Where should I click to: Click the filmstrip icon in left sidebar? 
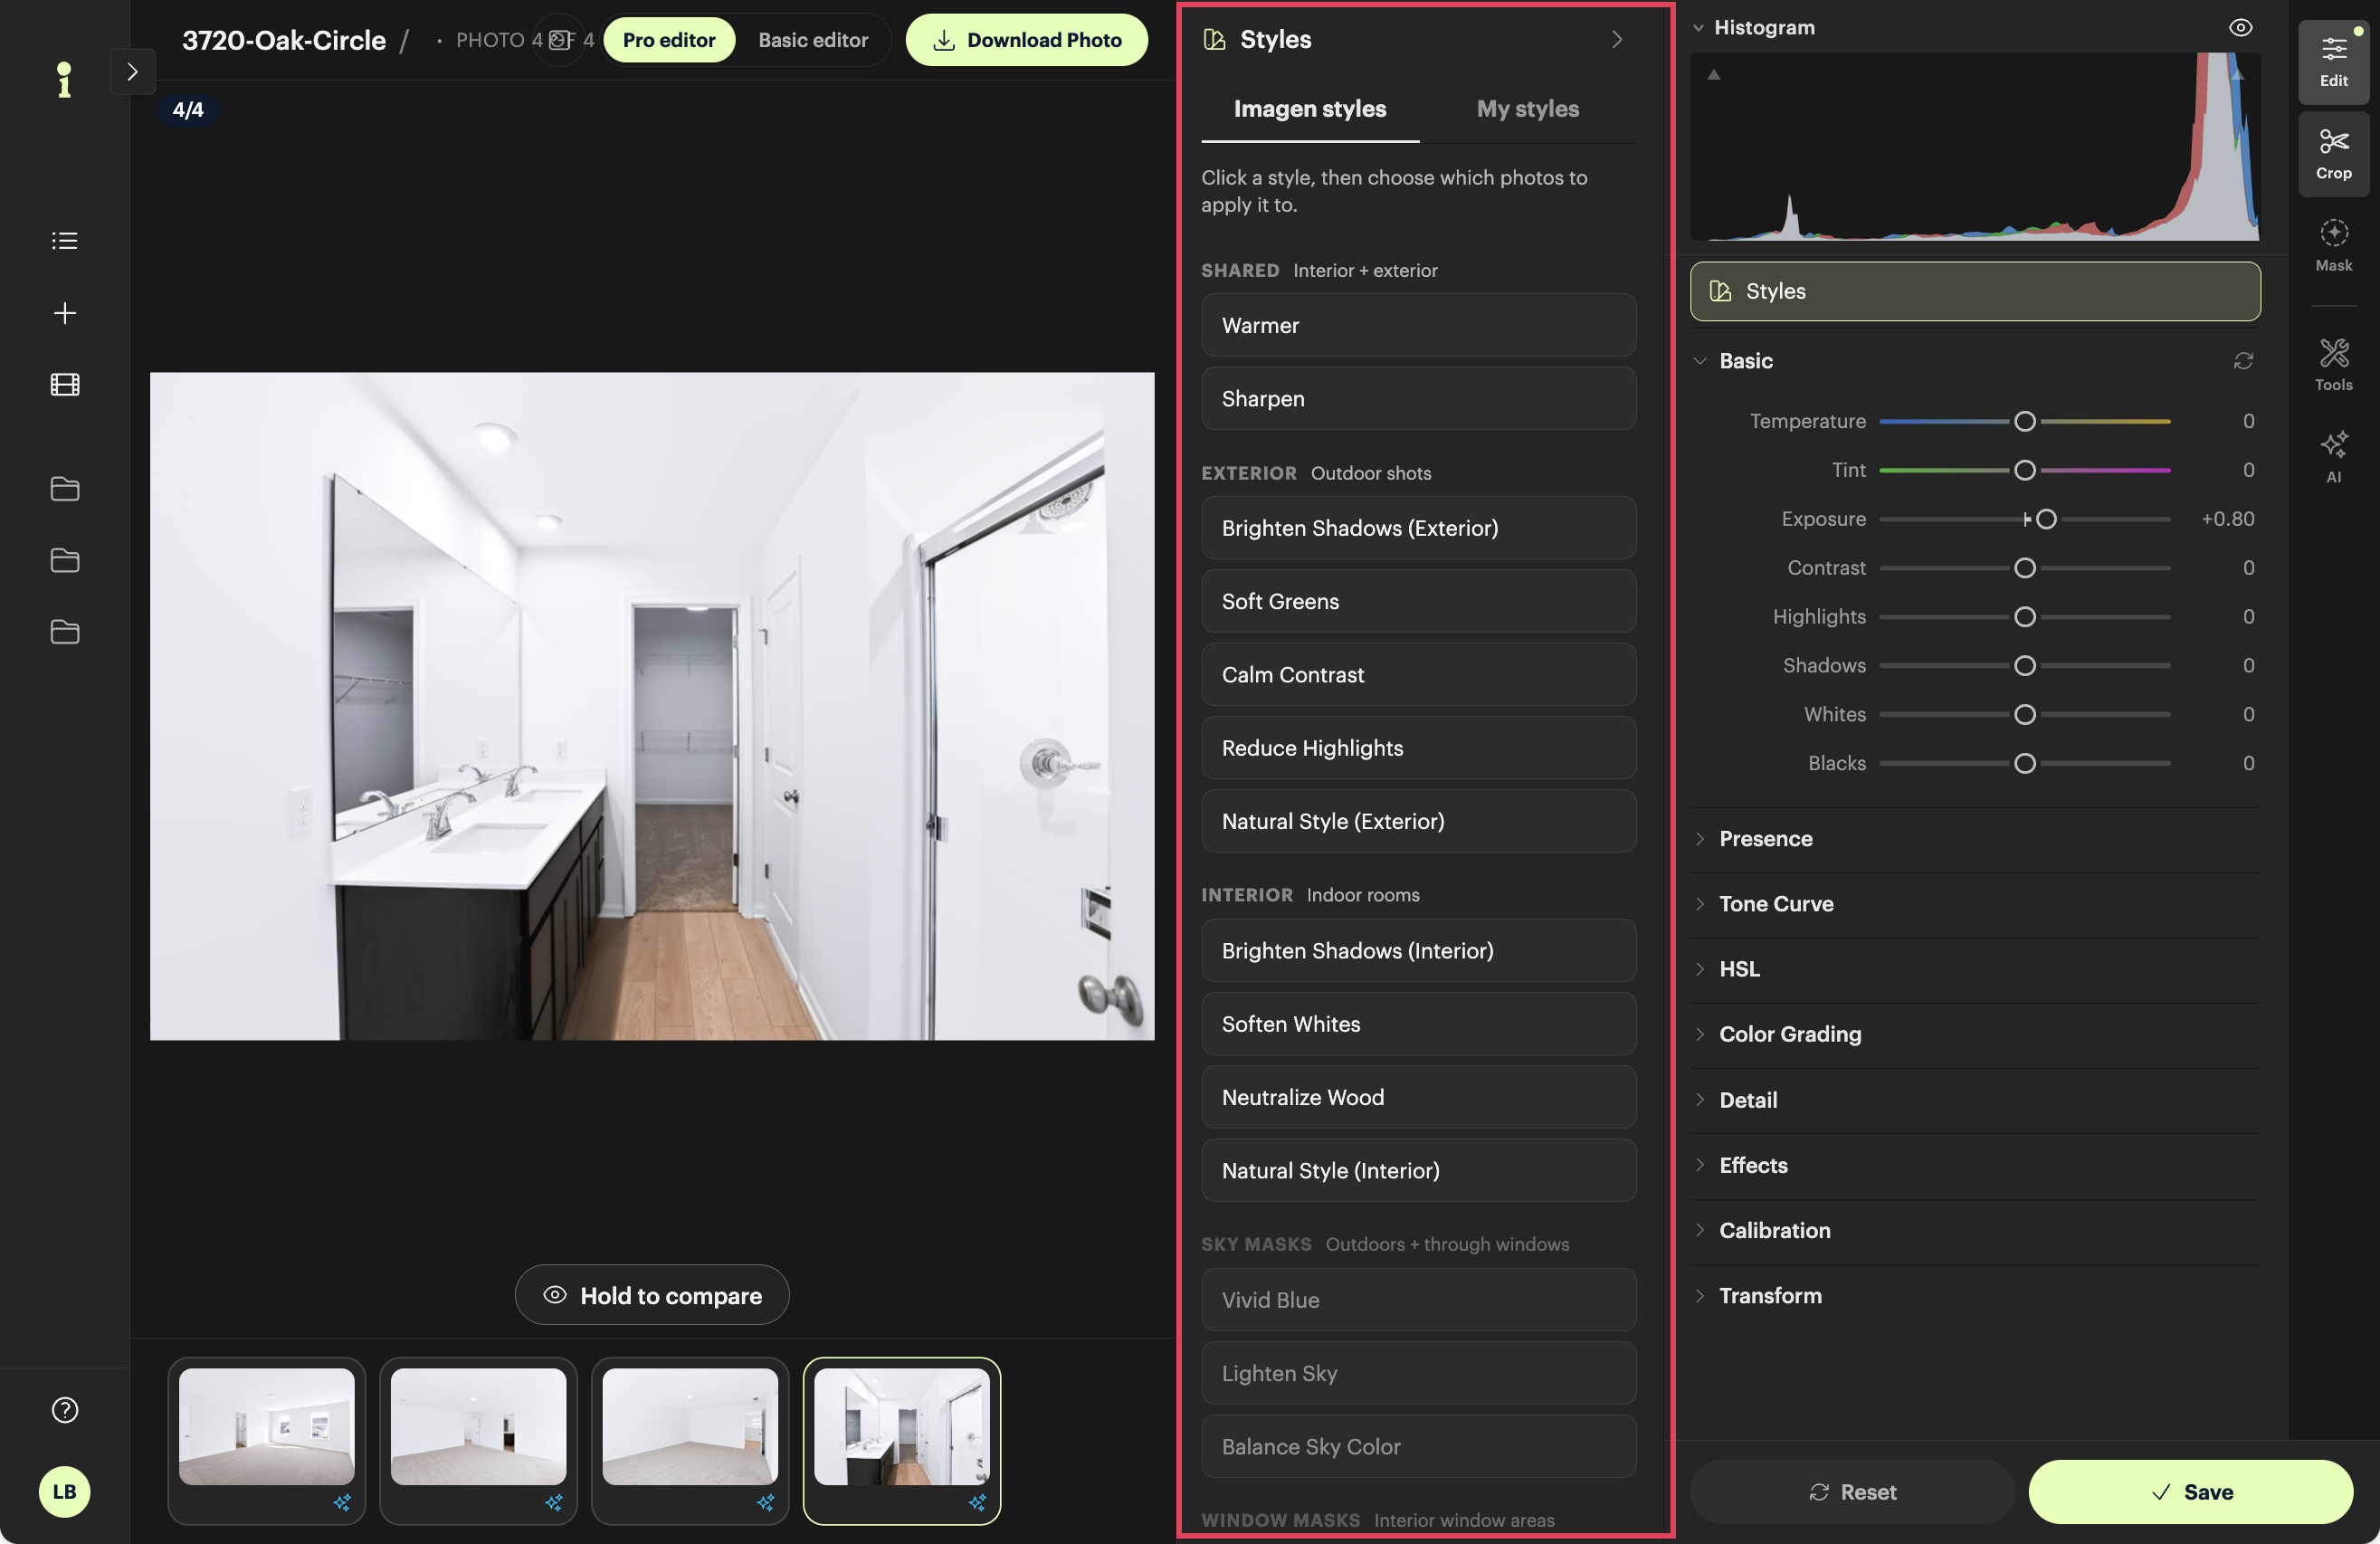click(65, 385)
